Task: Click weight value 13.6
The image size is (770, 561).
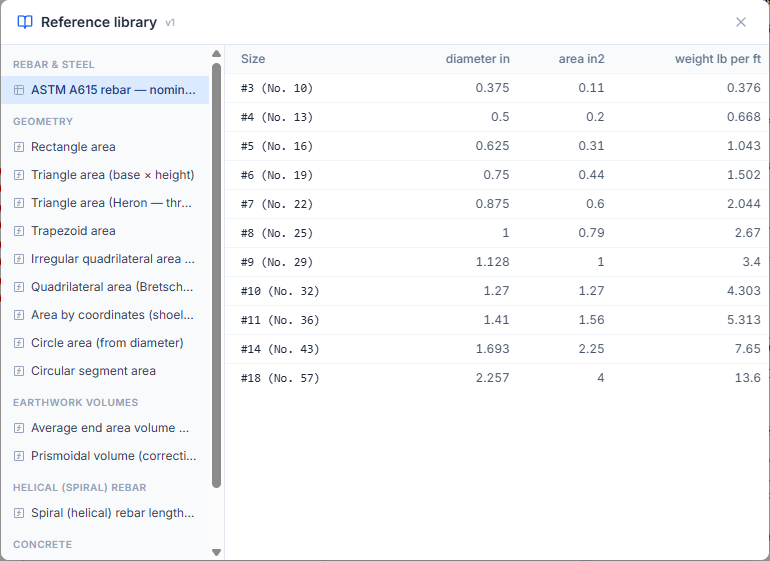Action: point(747,378)
